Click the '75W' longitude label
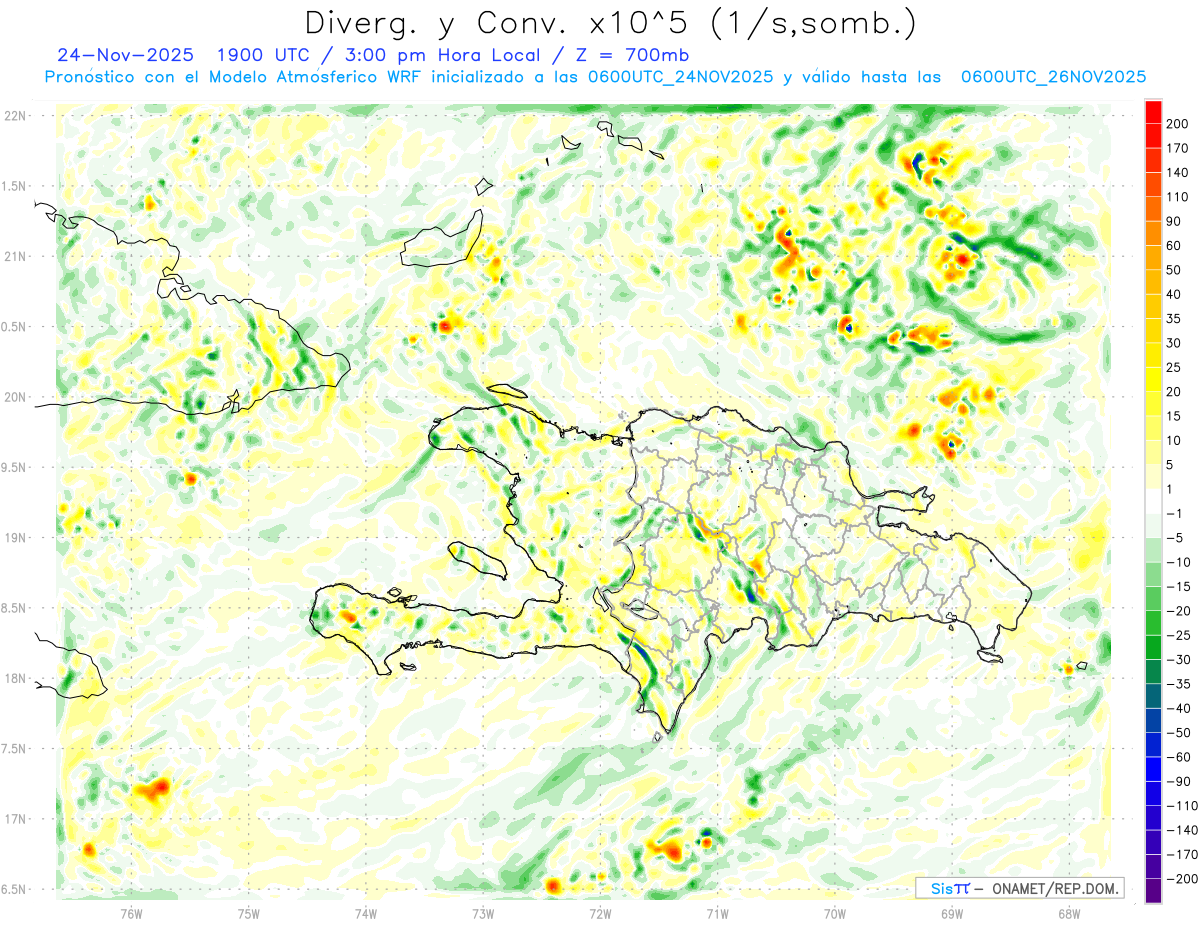This screenshot has width=1200, height=927. [x=249, y=913]
